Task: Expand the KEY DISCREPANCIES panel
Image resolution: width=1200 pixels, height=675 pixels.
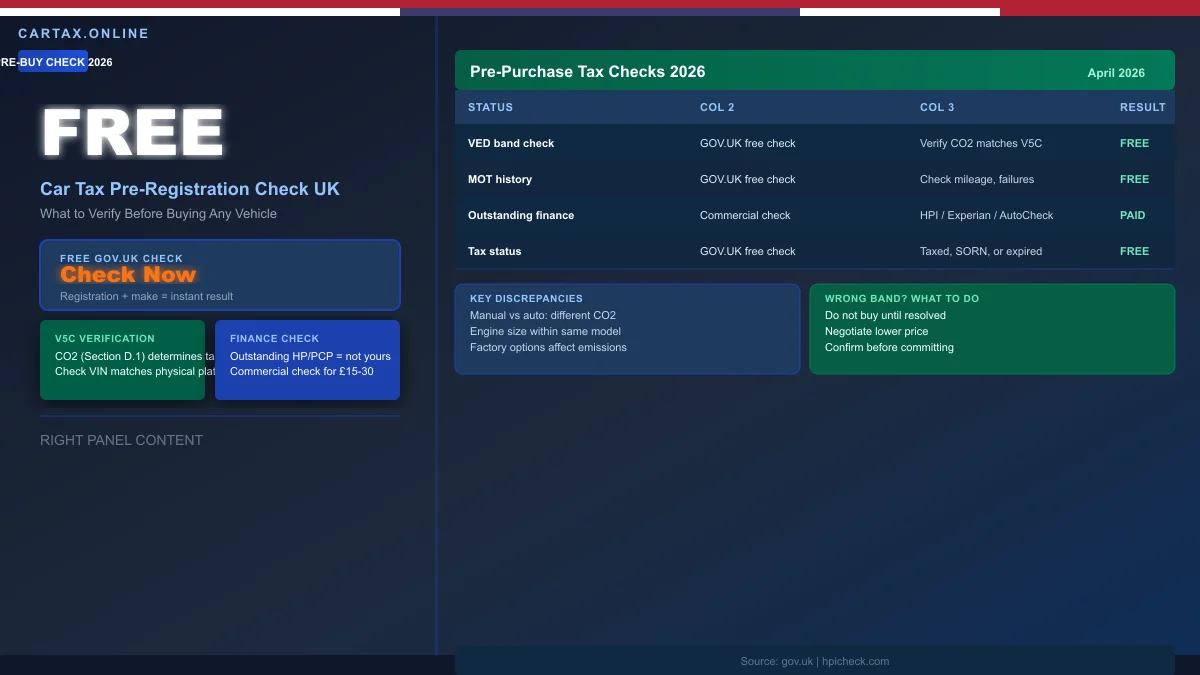Action: click(x=627, y=328)
